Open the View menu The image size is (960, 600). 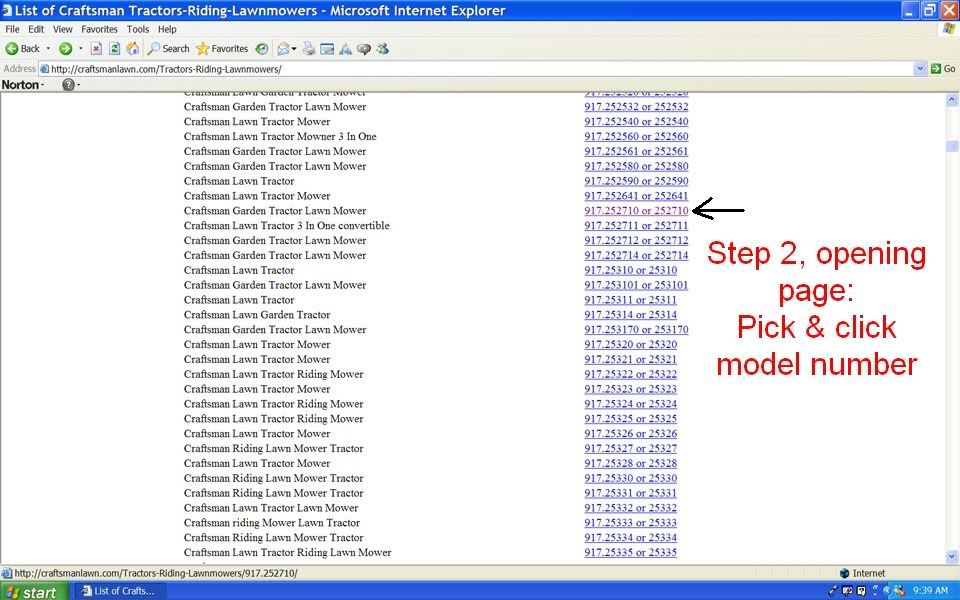[x=62, y=29]
